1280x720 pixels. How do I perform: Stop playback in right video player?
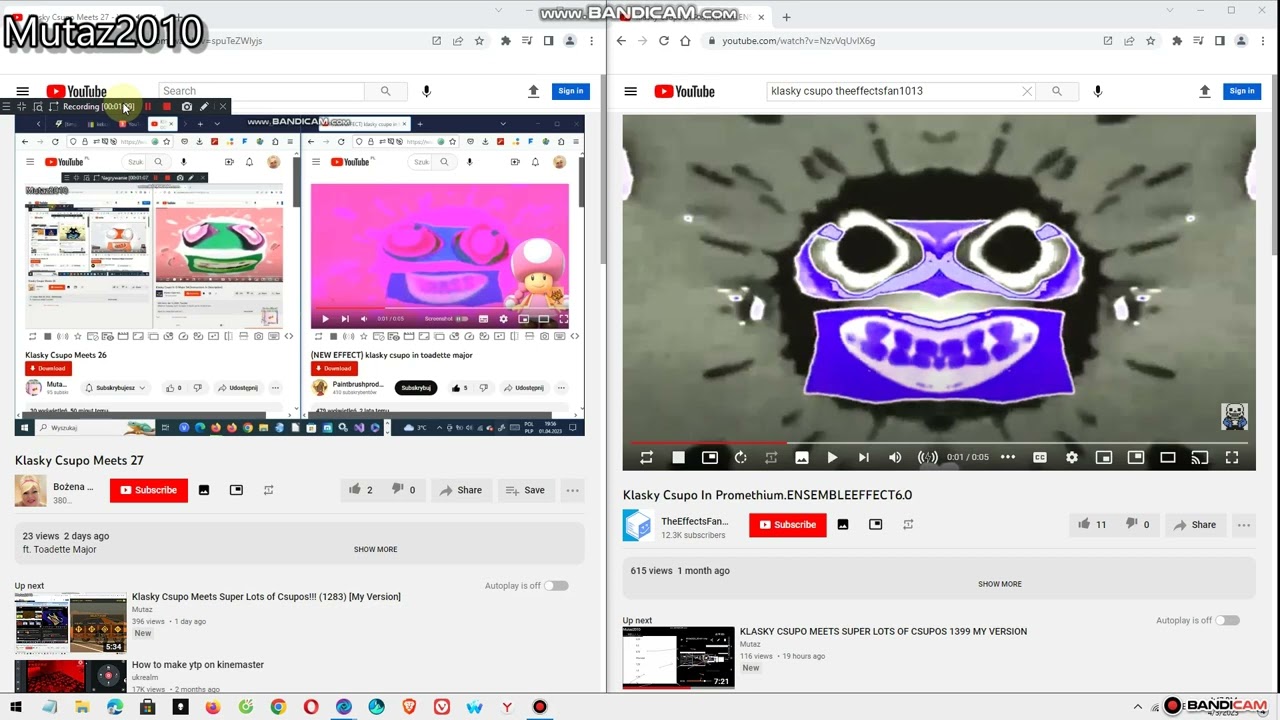[x=678, y=457]
